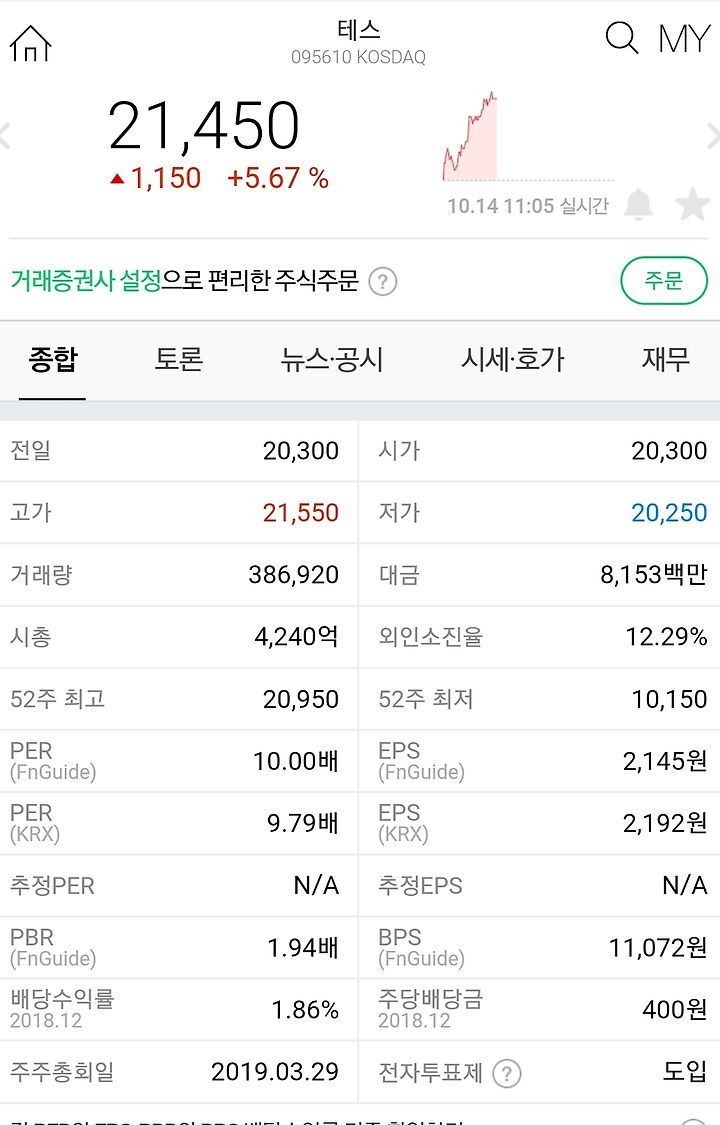Go to the home screen icon
Image resolution: width=720 pixels, height=1125 pixels.
(x=30, y=43)
